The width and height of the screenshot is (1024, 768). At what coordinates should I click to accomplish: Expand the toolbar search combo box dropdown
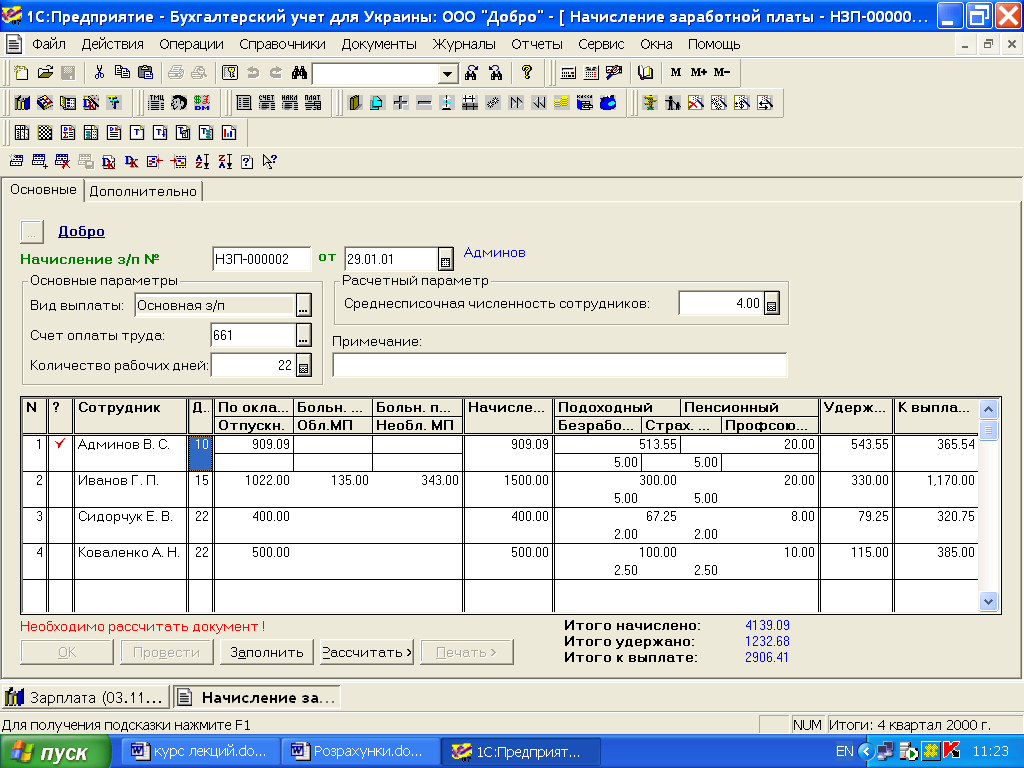point(448,74)
